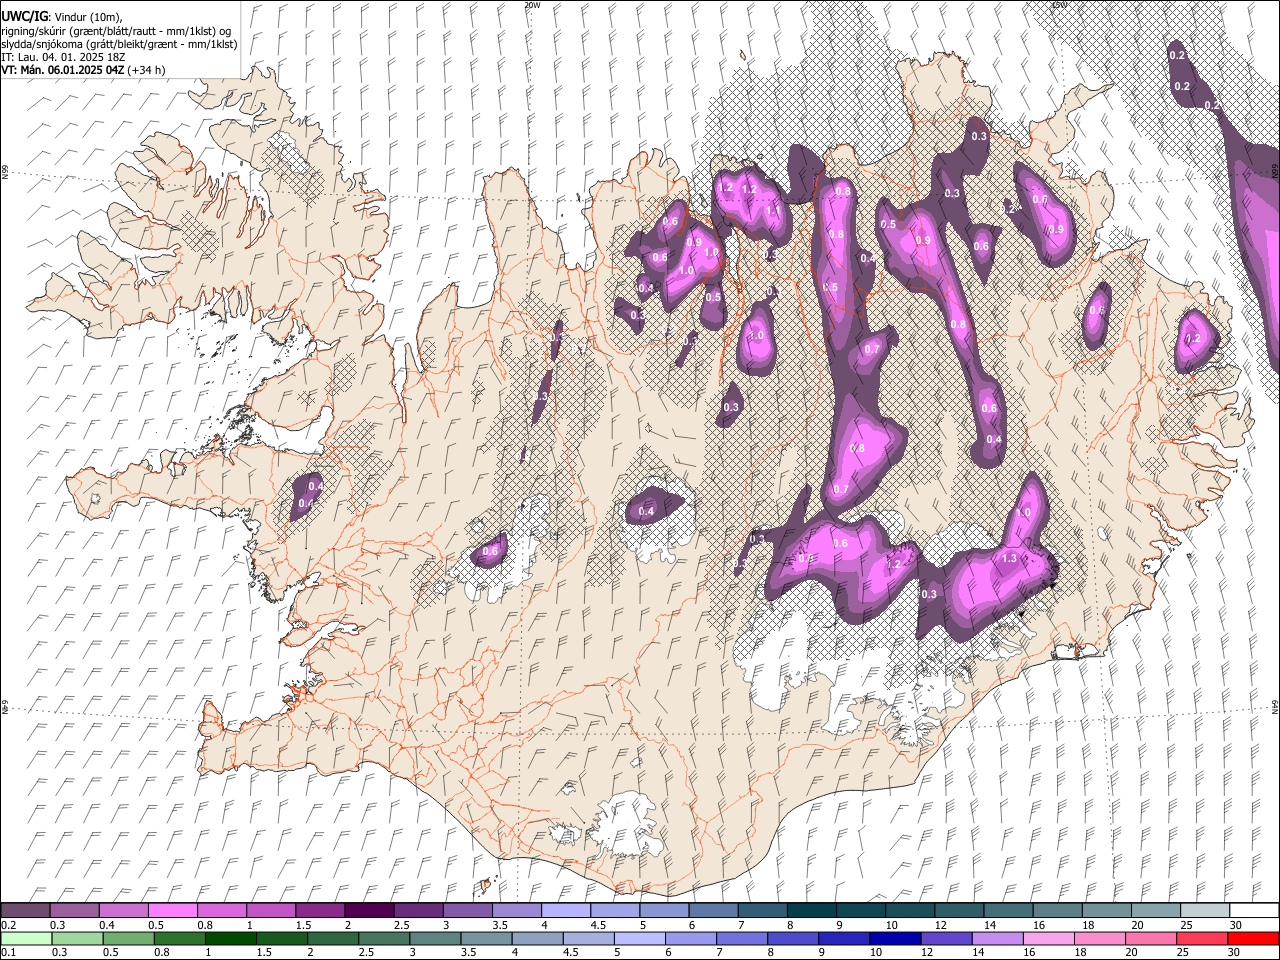This screenshot has width=1280, height=960.
Task: Click the snow-scale swatch between 3.5 and 4
Action: coord(516,910)
